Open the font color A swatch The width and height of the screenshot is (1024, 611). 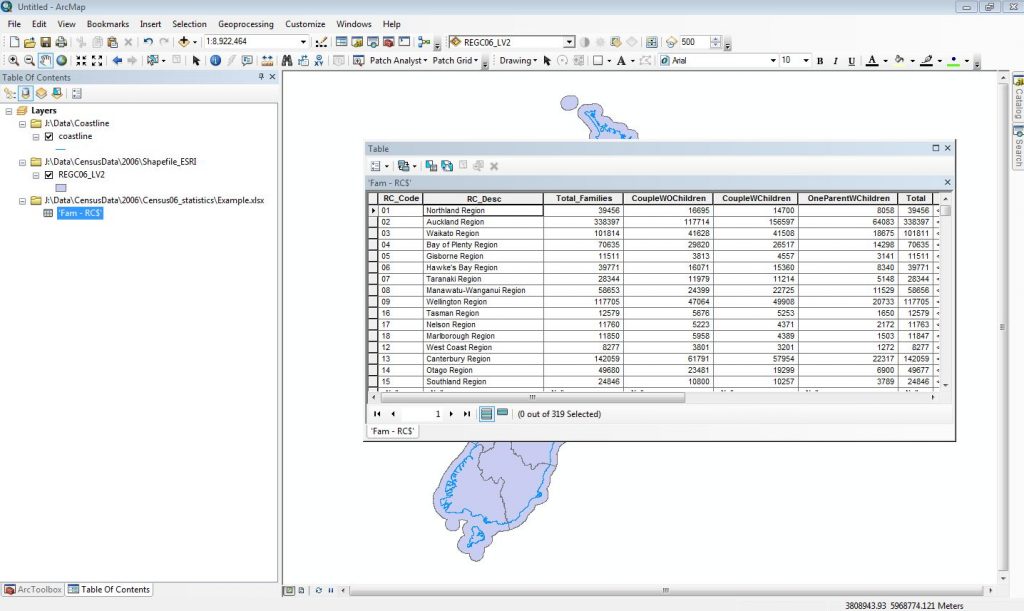872,61
